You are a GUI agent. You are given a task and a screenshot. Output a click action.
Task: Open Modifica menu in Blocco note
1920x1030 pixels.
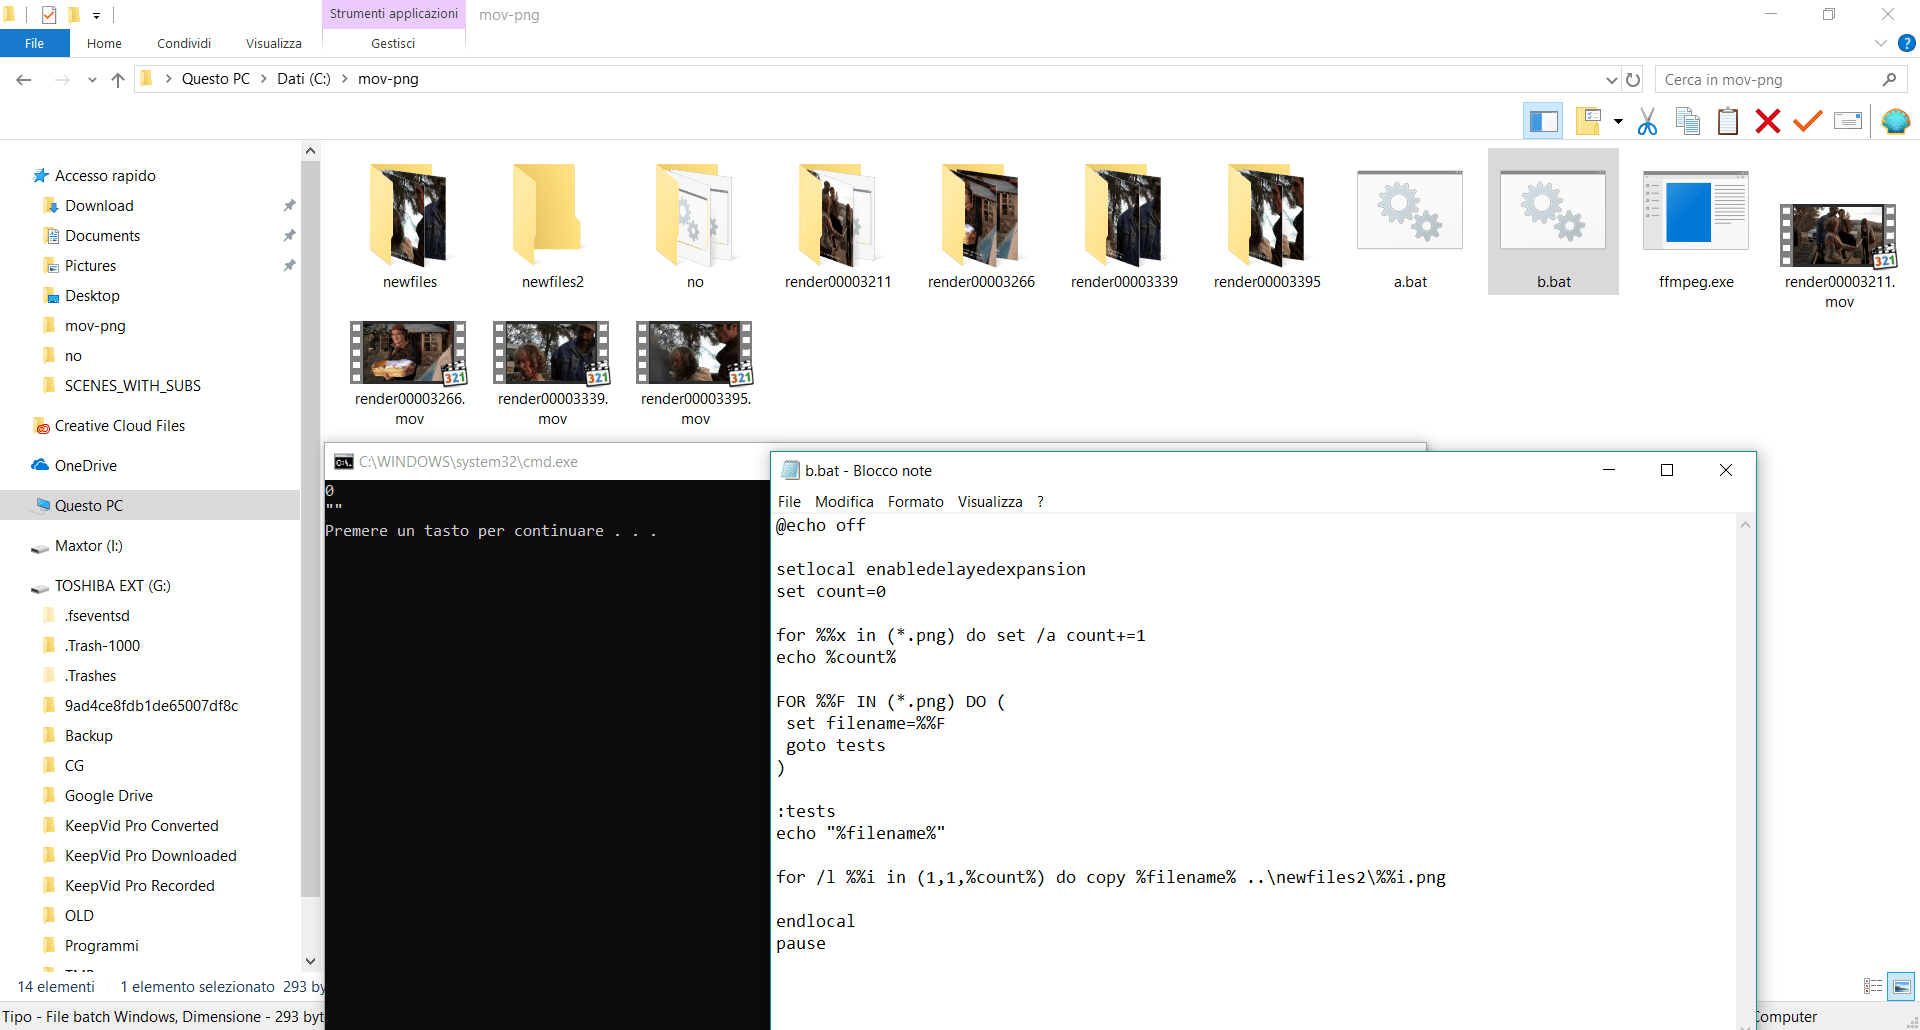coord(844,502)
